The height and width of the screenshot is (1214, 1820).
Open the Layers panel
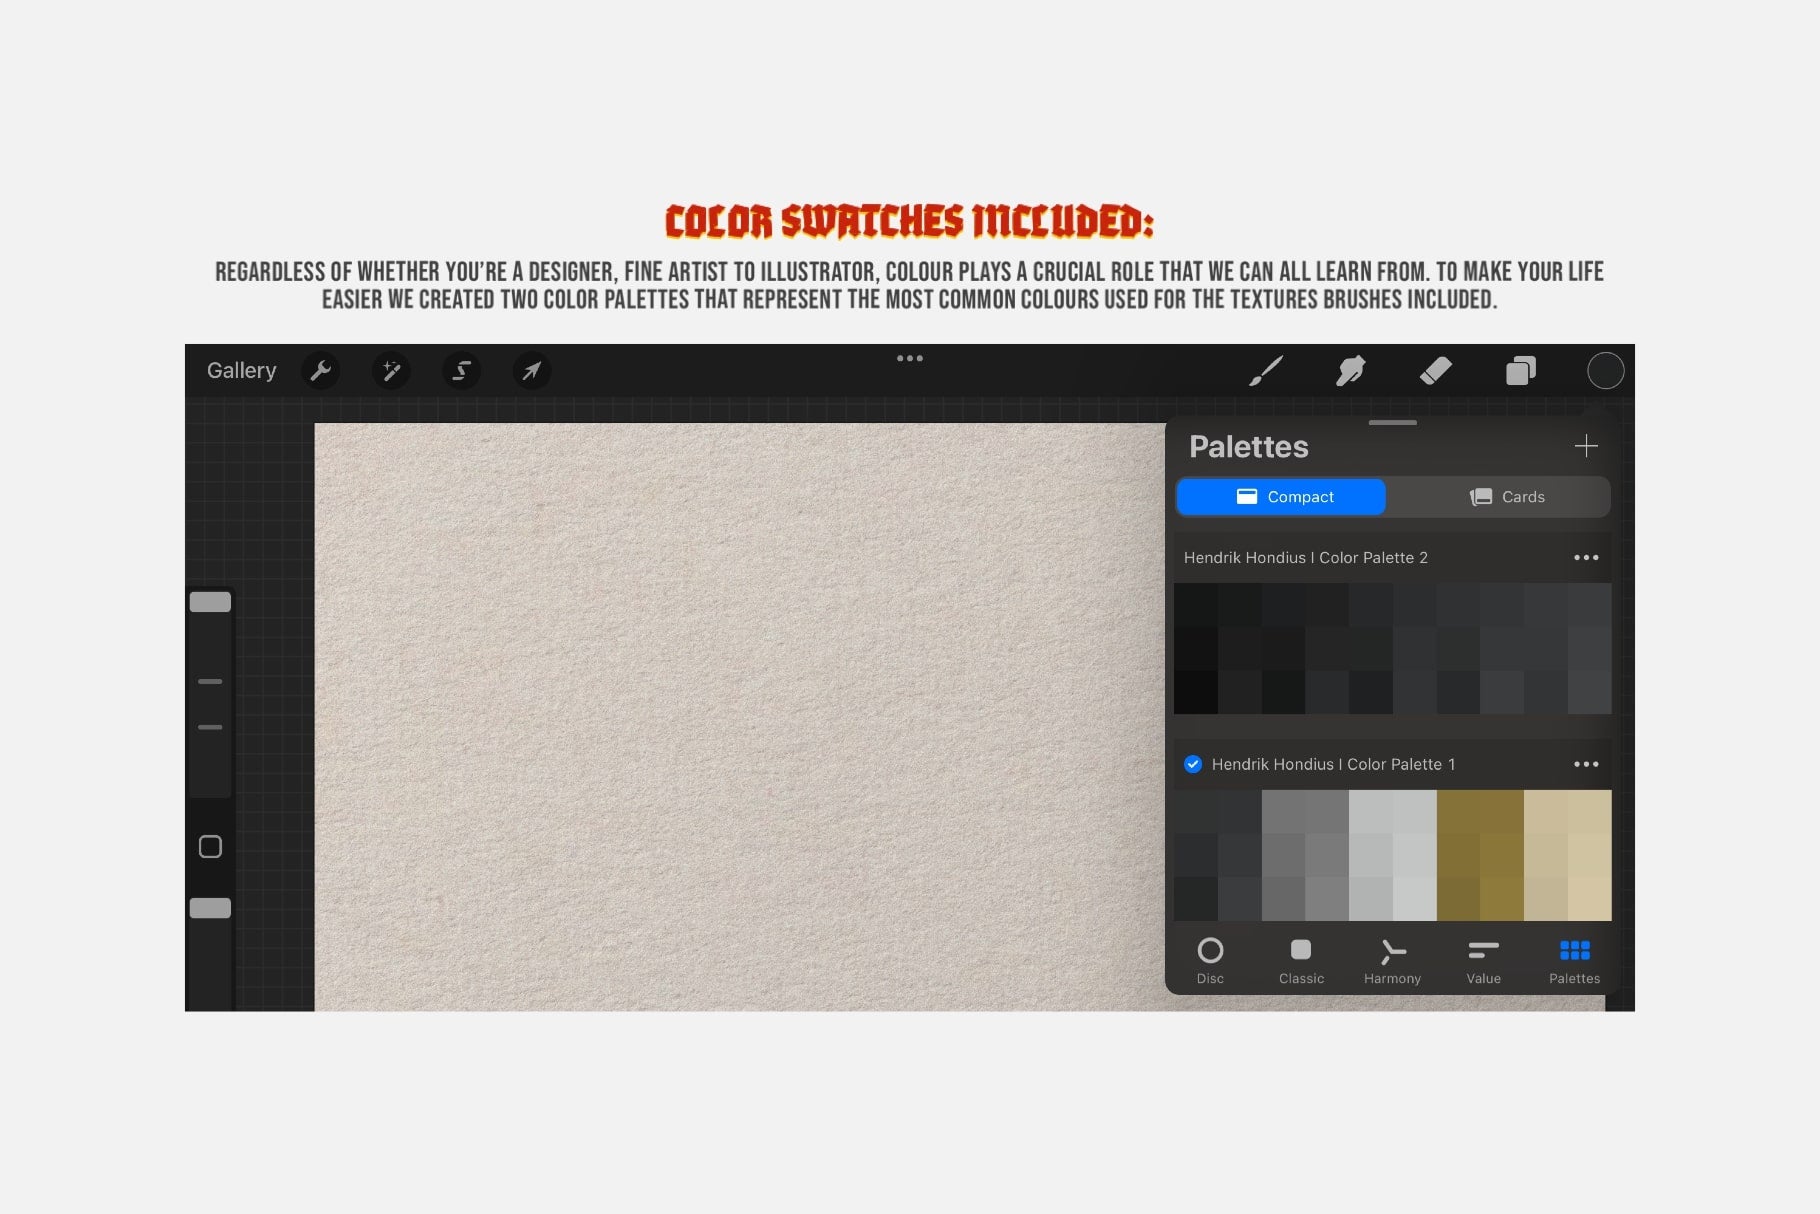pos(1521,371)
